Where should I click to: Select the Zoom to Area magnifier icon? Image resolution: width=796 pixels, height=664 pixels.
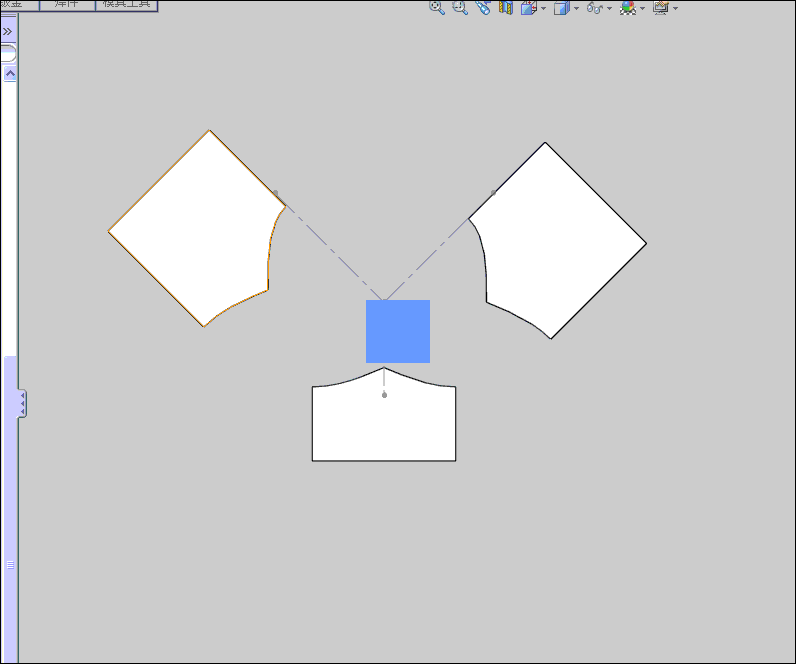point(460,7)
